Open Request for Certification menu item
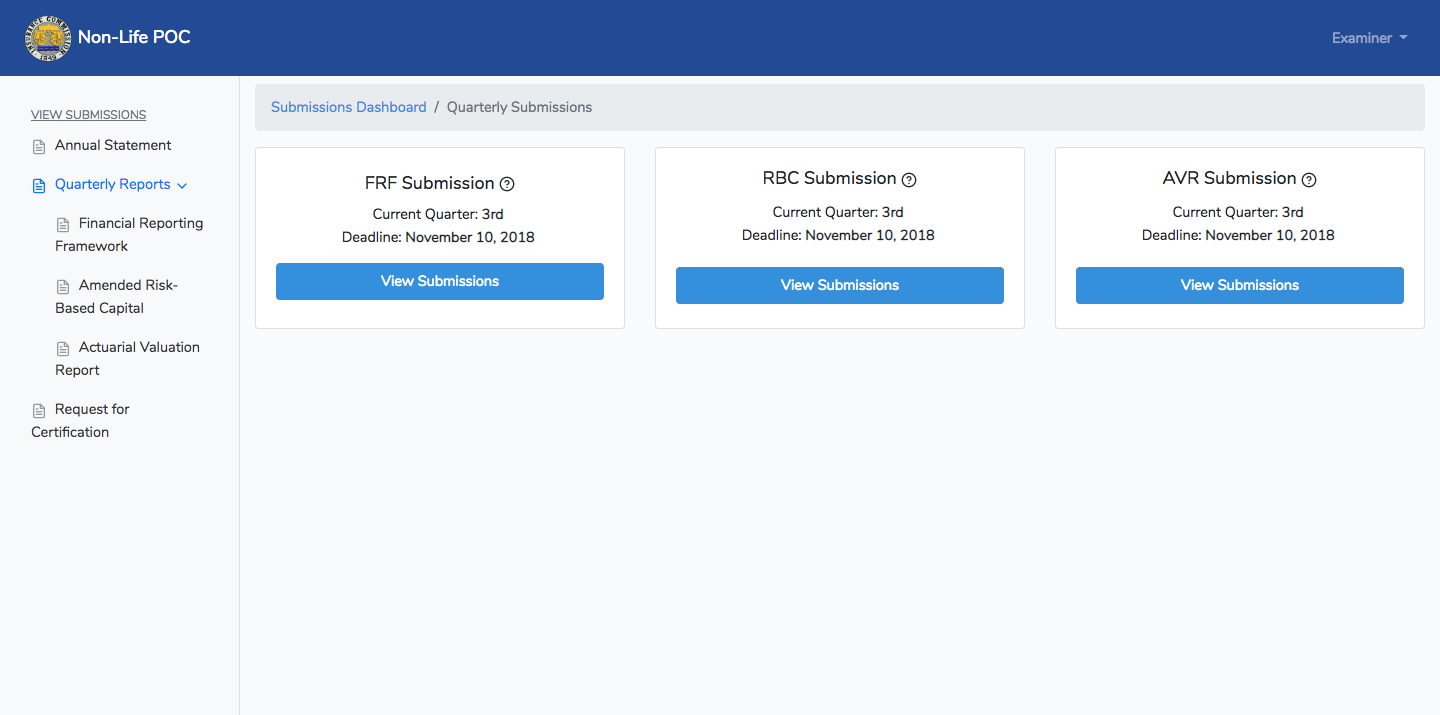 [x=80, y=420]
